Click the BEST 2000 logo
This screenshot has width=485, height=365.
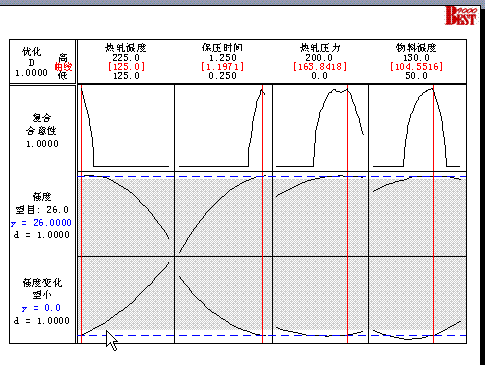coord(461,16)
